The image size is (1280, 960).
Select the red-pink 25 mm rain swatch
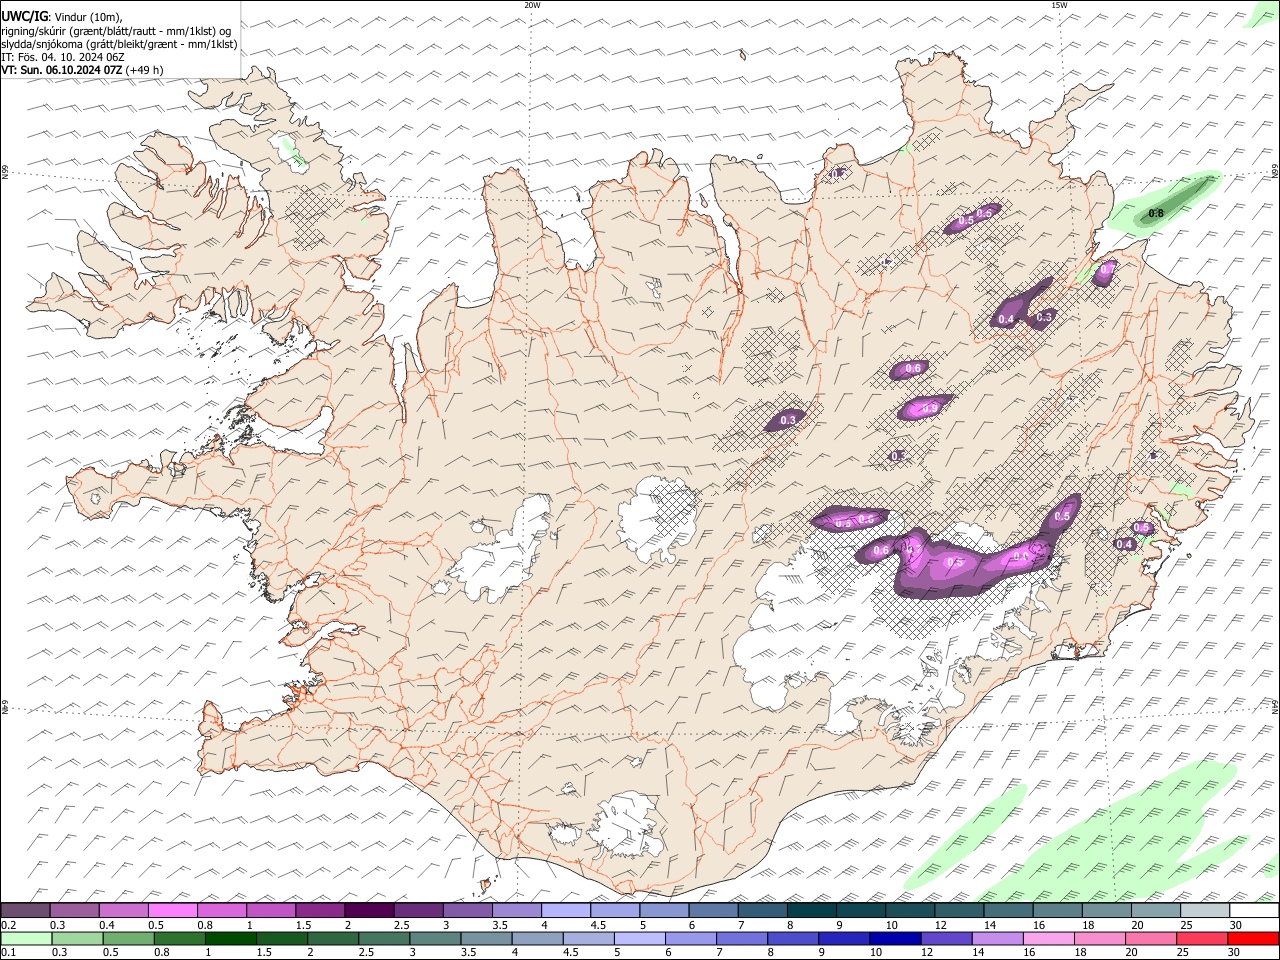1203,938
